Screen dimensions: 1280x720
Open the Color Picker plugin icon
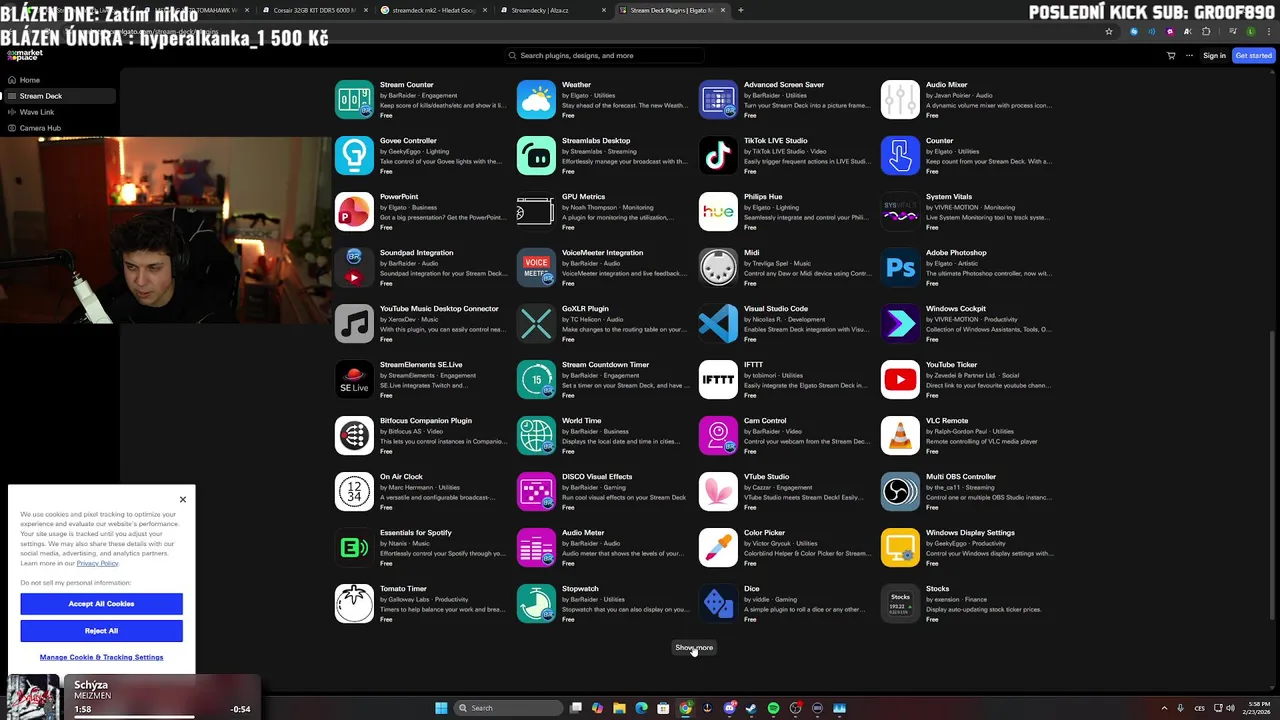pos(718,547)
